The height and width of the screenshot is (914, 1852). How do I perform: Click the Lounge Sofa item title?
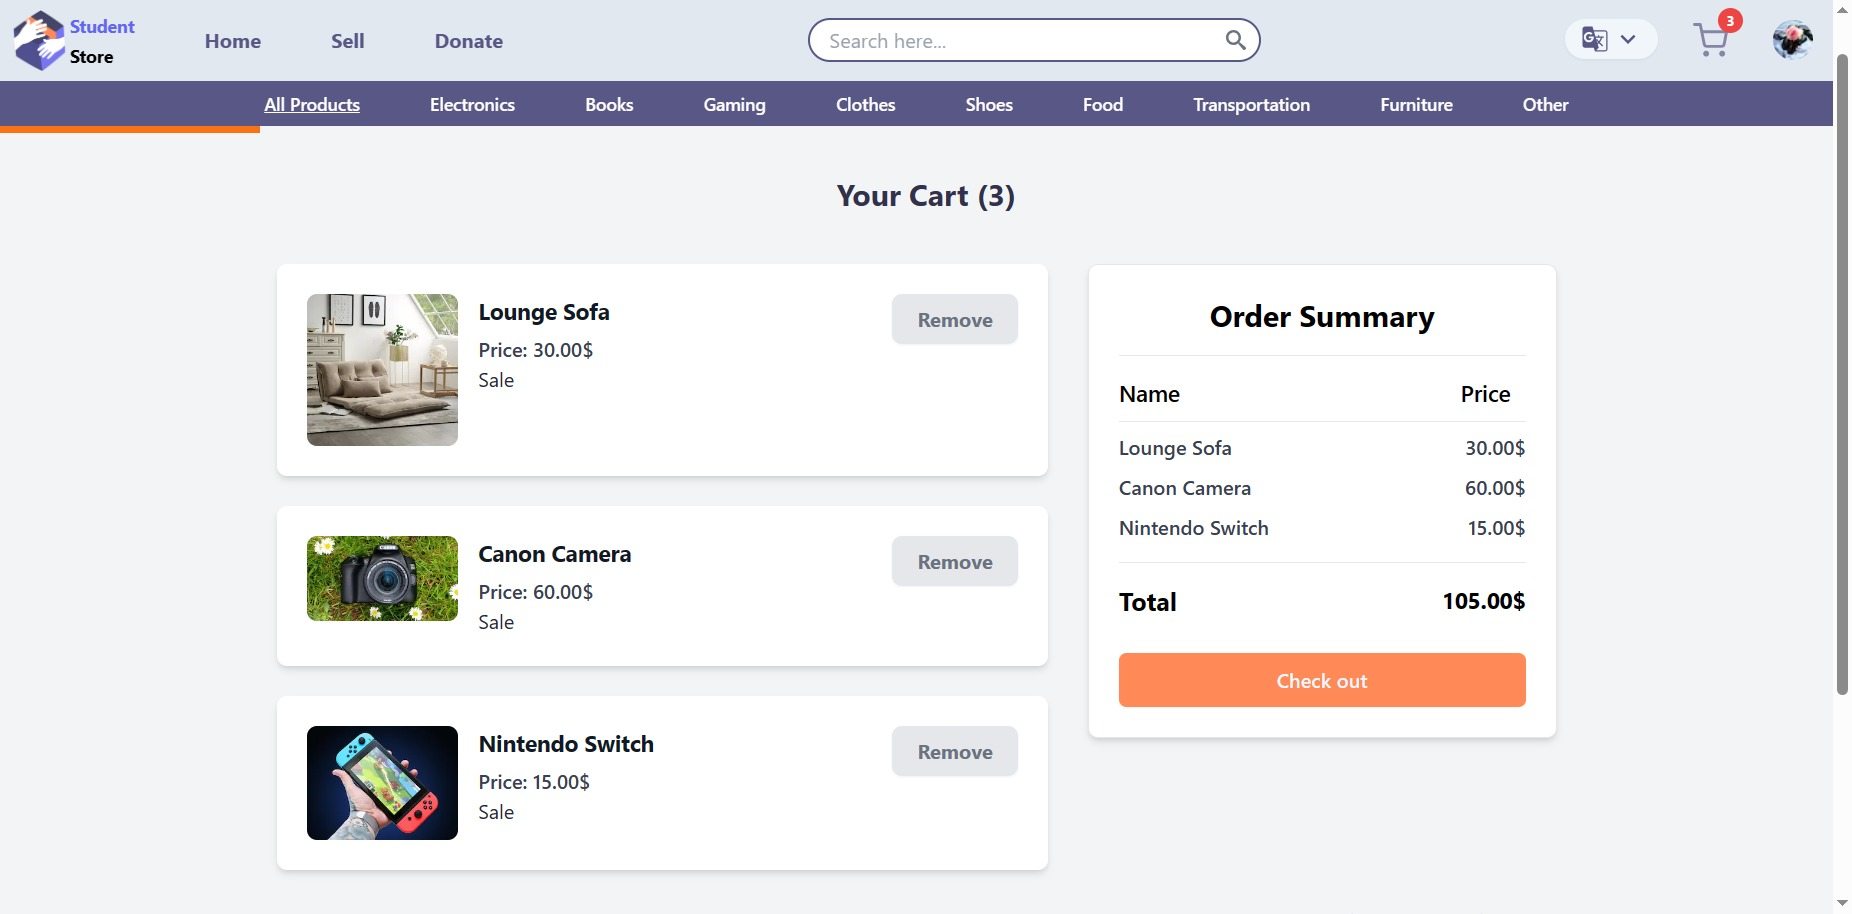pyautogui.click(x=544, y=312)
